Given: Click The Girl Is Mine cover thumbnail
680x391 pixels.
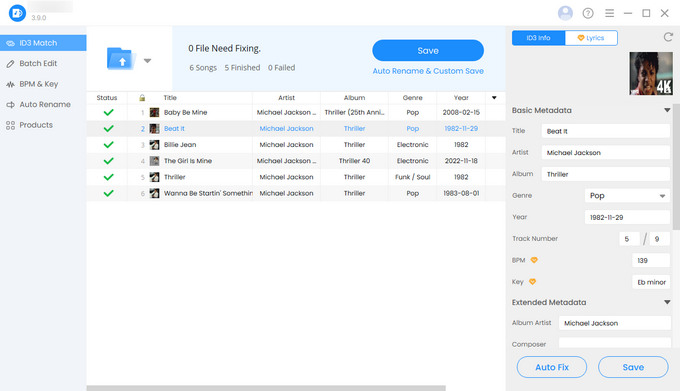Looking at the screenshot, I should tap(154, 161).
